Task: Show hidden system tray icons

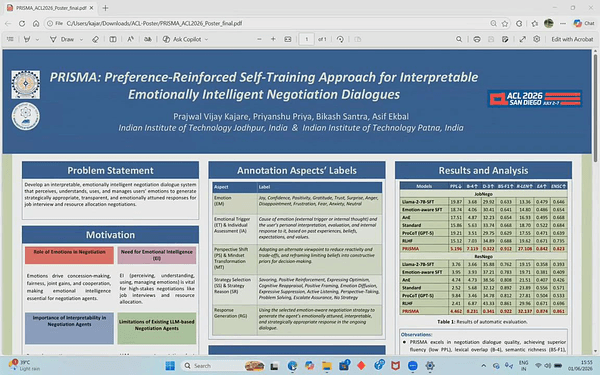Action: pyautogui.click(x=483, y=366)
